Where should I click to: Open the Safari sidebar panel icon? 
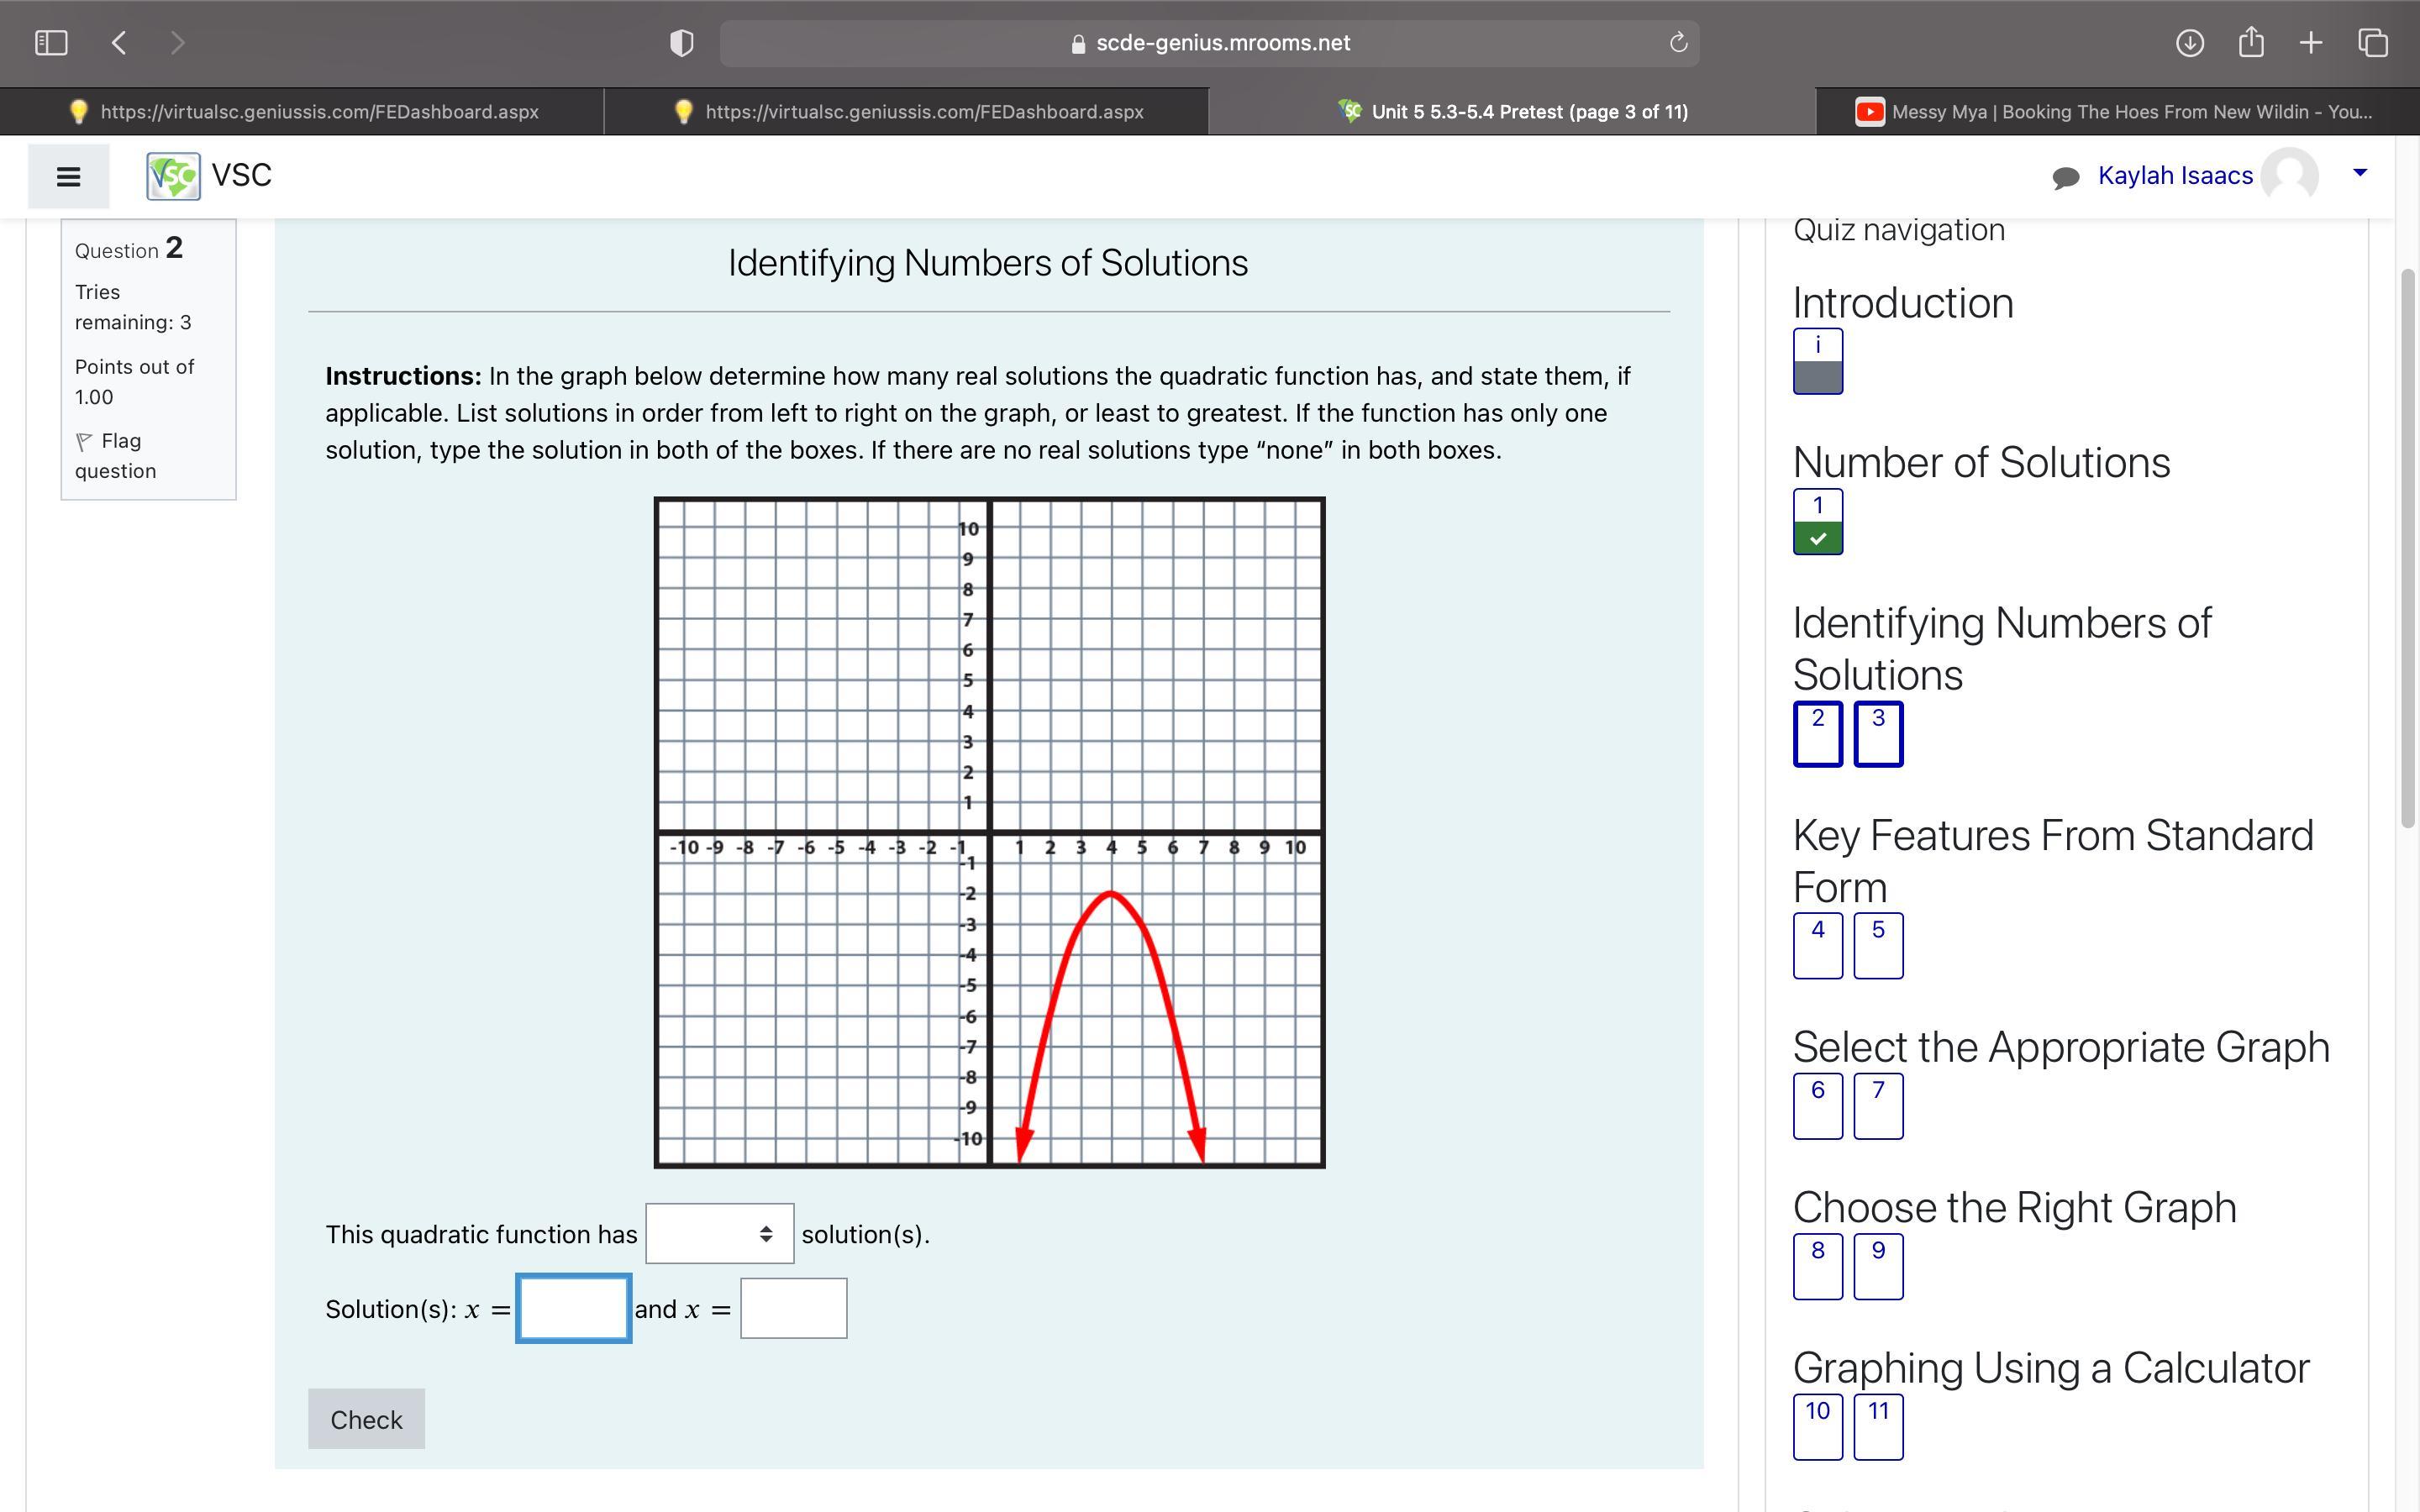pyautogui.click(x=51, y=43)
